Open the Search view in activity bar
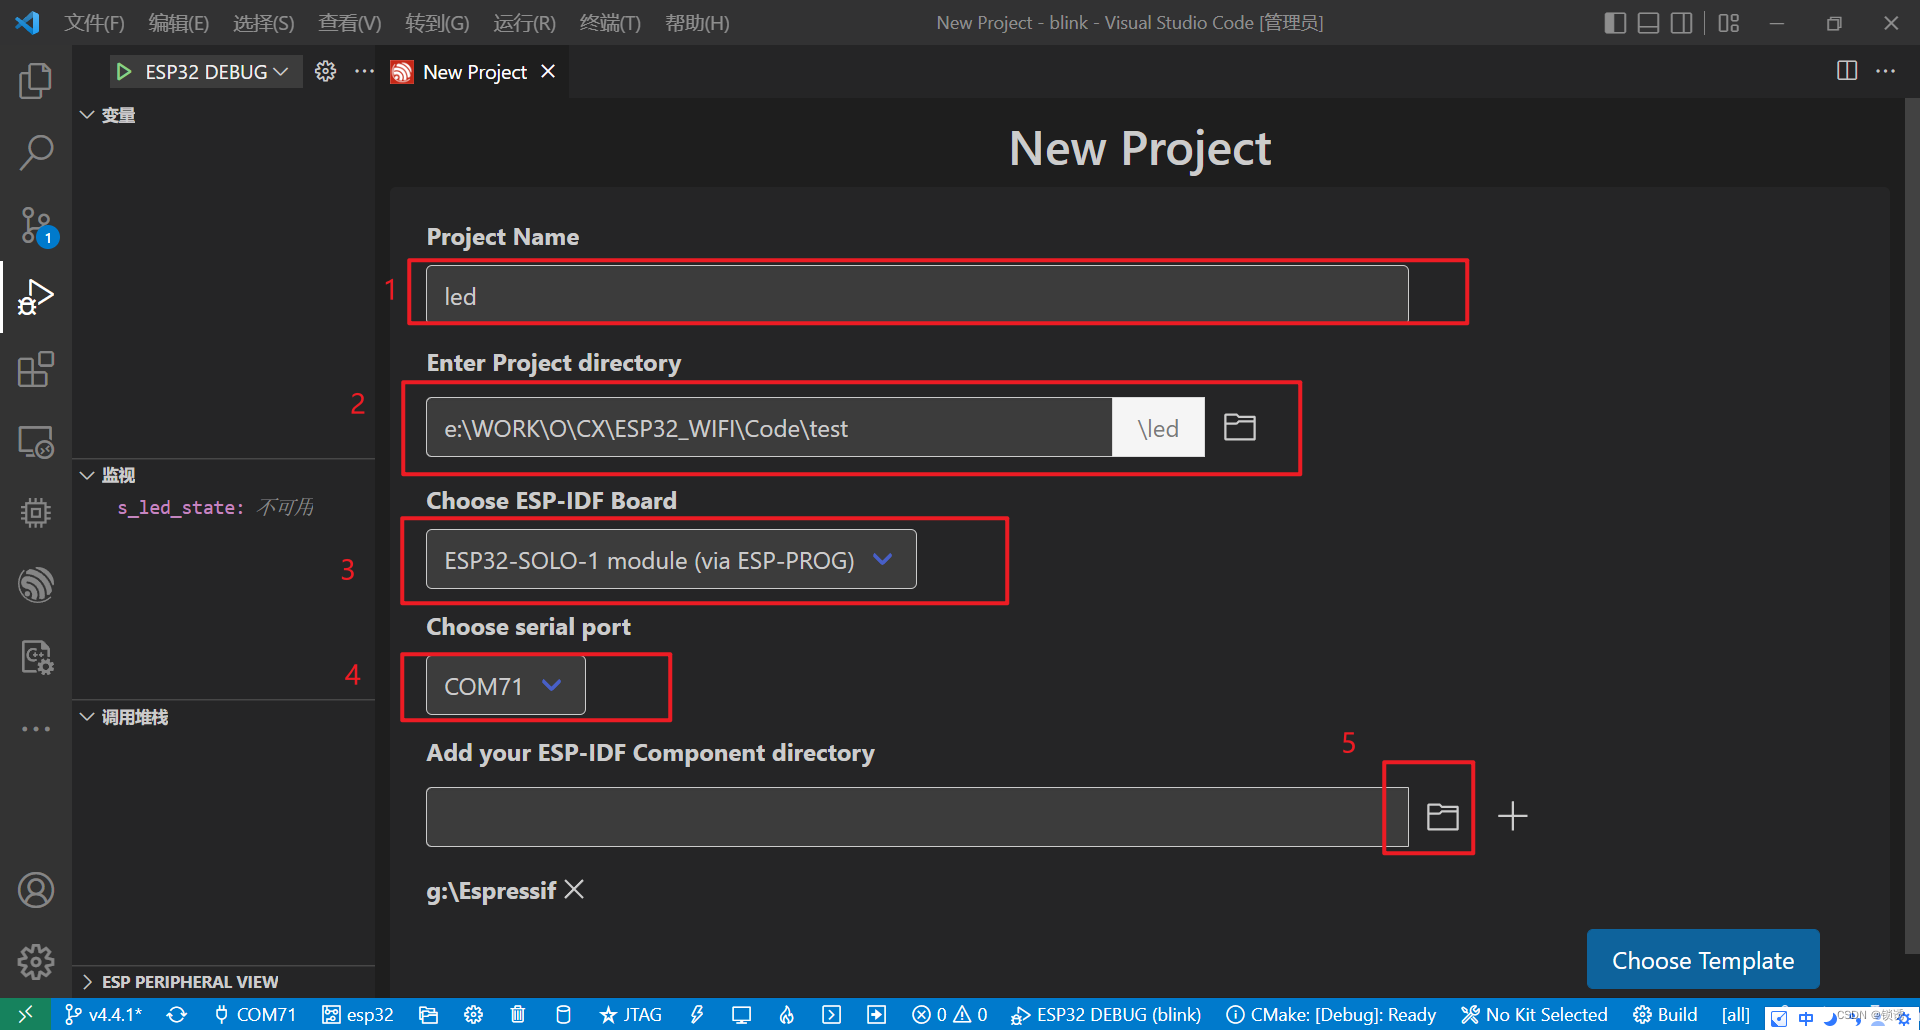This screenshot has width=1920, height=1030. [x=36, y=153]
